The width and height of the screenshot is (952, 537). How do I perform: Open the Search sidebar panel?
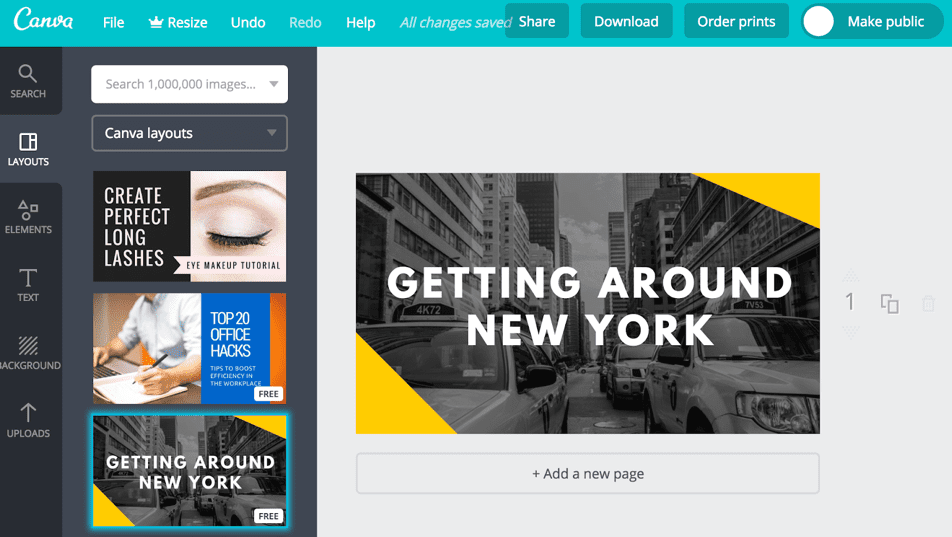click(x=28, y=82)
